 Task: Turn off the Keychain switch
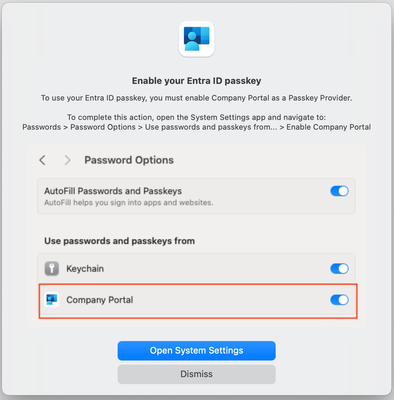pyautogui.click(x=339, y=269)
